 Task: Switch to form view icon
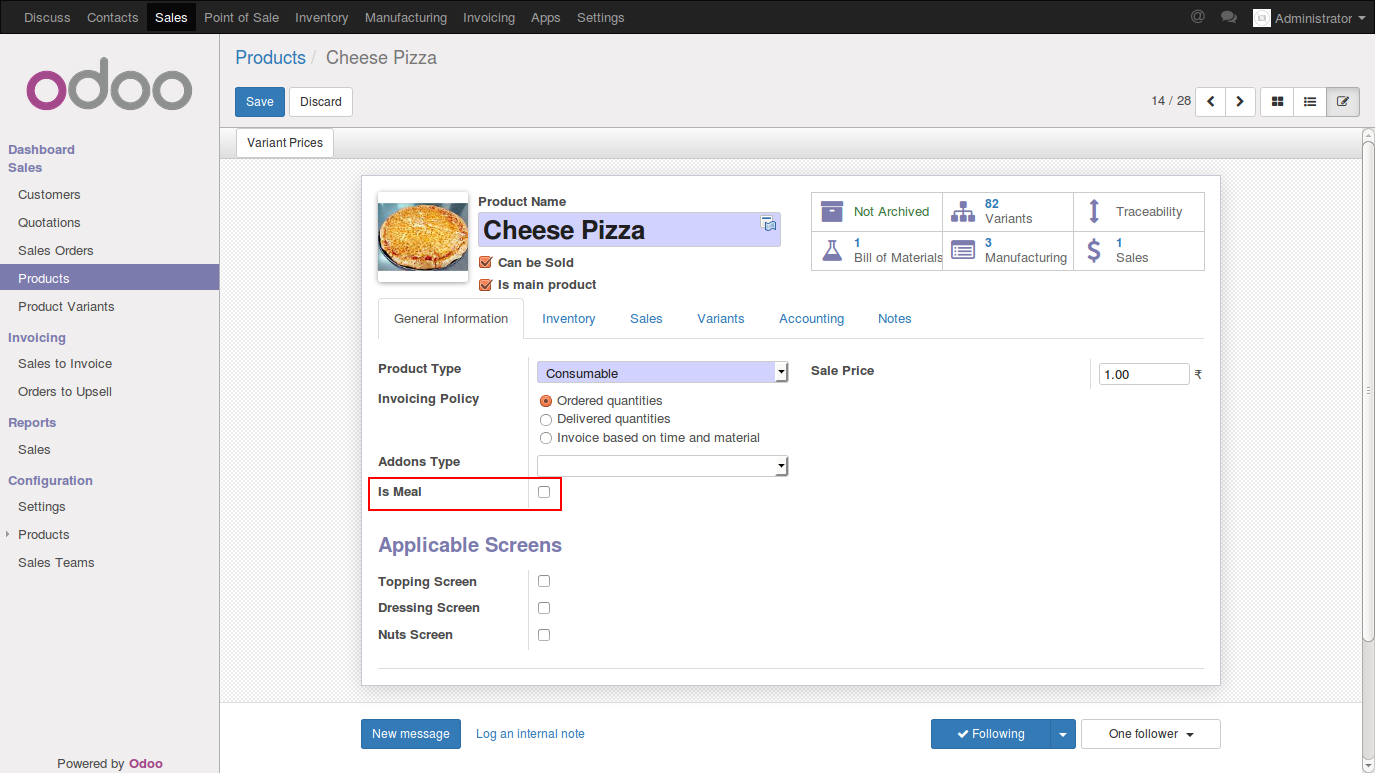point(1343,101)
